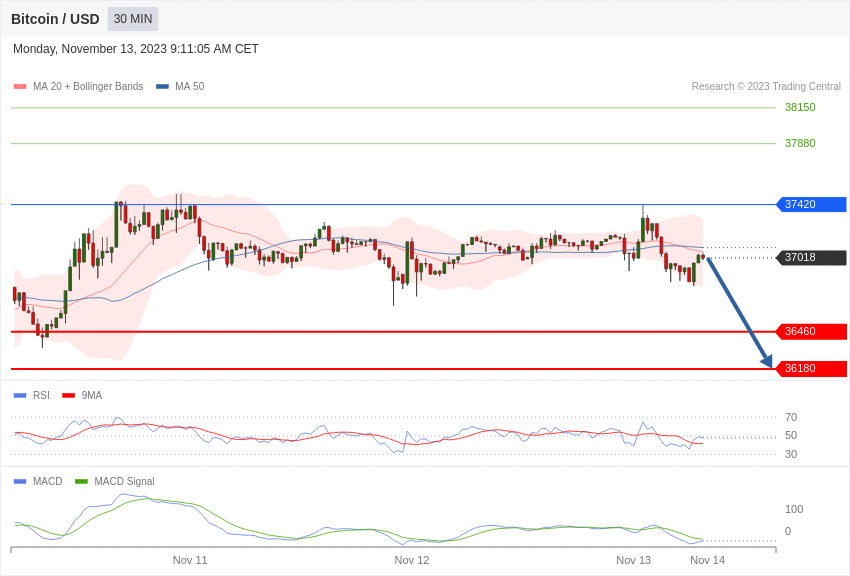Click the MACD legend label
The image size is (850, 576).
(x=48, y=481)
